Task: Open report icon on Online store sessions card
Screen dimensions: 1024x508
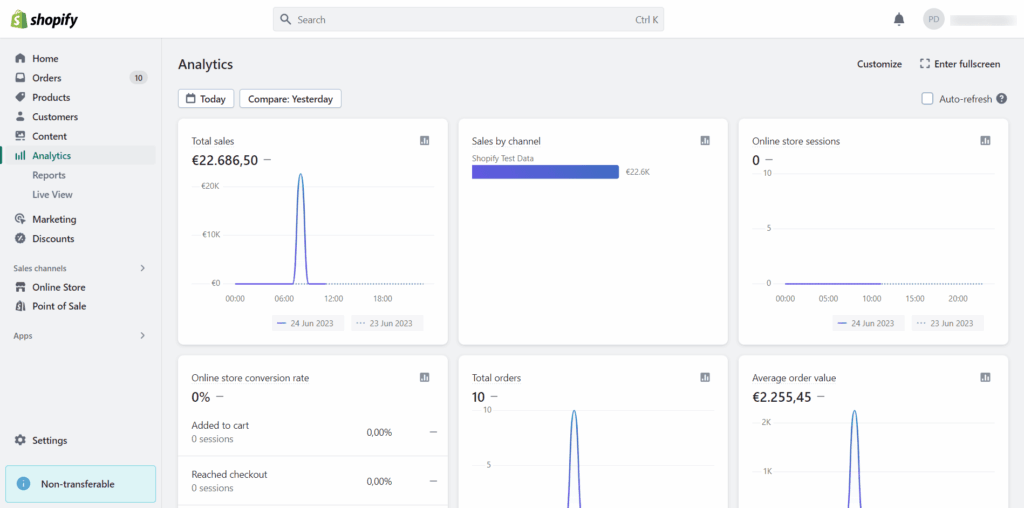Action: point(985,140)
